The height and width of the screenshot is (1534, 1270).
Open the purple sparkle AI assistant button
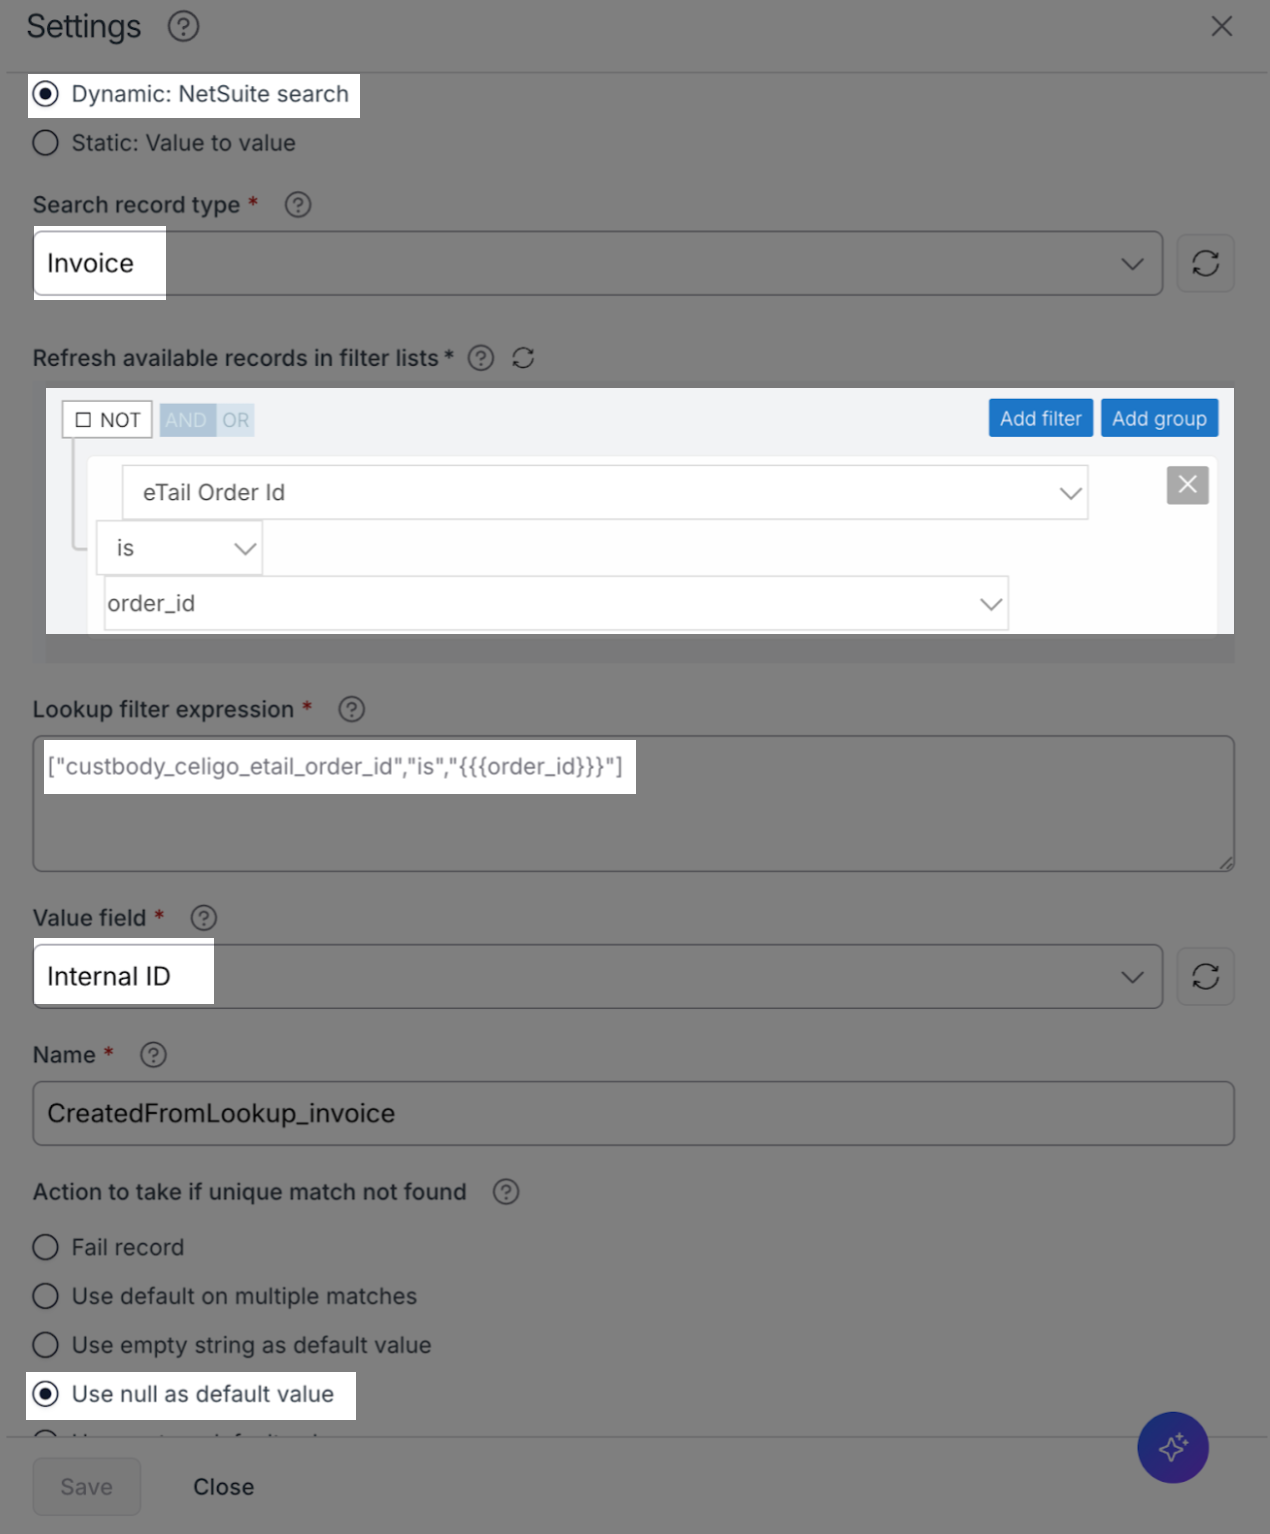pyautogui.click(x=1172, y=1447)
